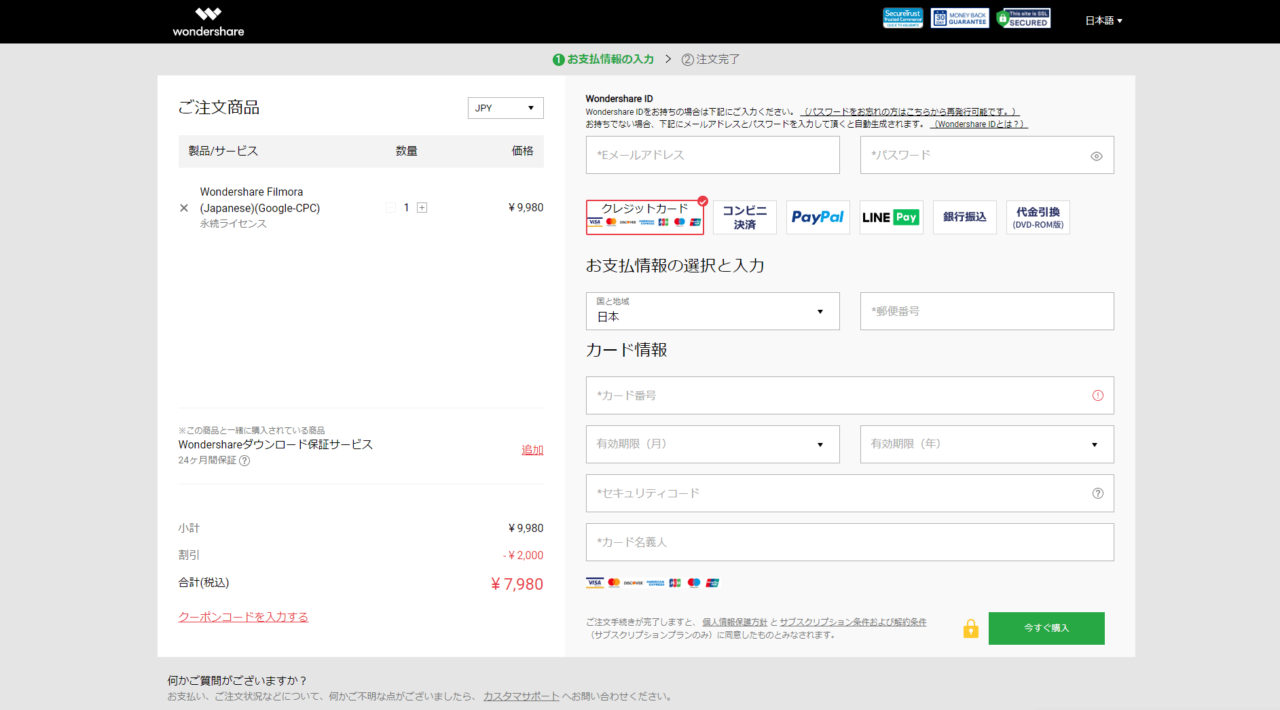1280x710 pixels.
Task: Click the 注文完了 step label
Action: pos(718,59)
